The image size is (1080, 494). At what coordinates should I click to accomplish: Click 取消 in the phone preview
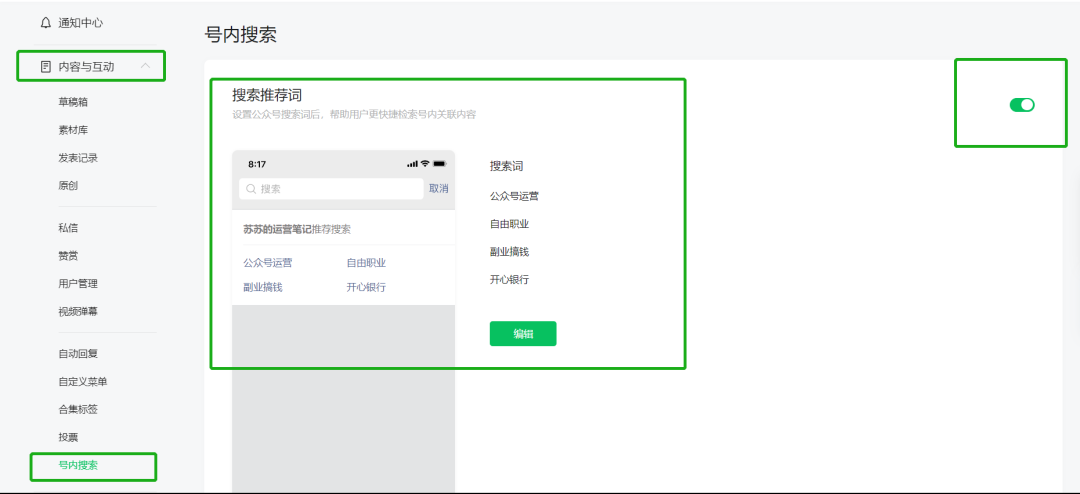tap(439, 189)
